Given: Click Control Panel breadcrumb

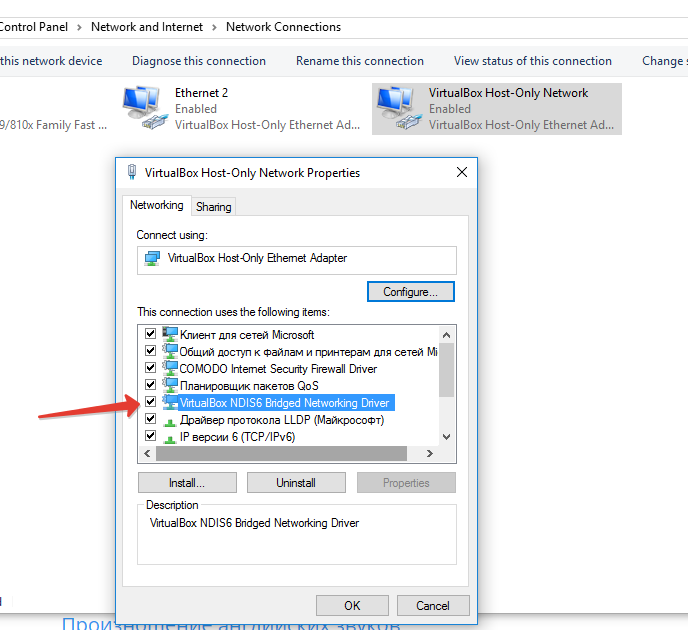Looking at the screenshot, I should [34, 27].
